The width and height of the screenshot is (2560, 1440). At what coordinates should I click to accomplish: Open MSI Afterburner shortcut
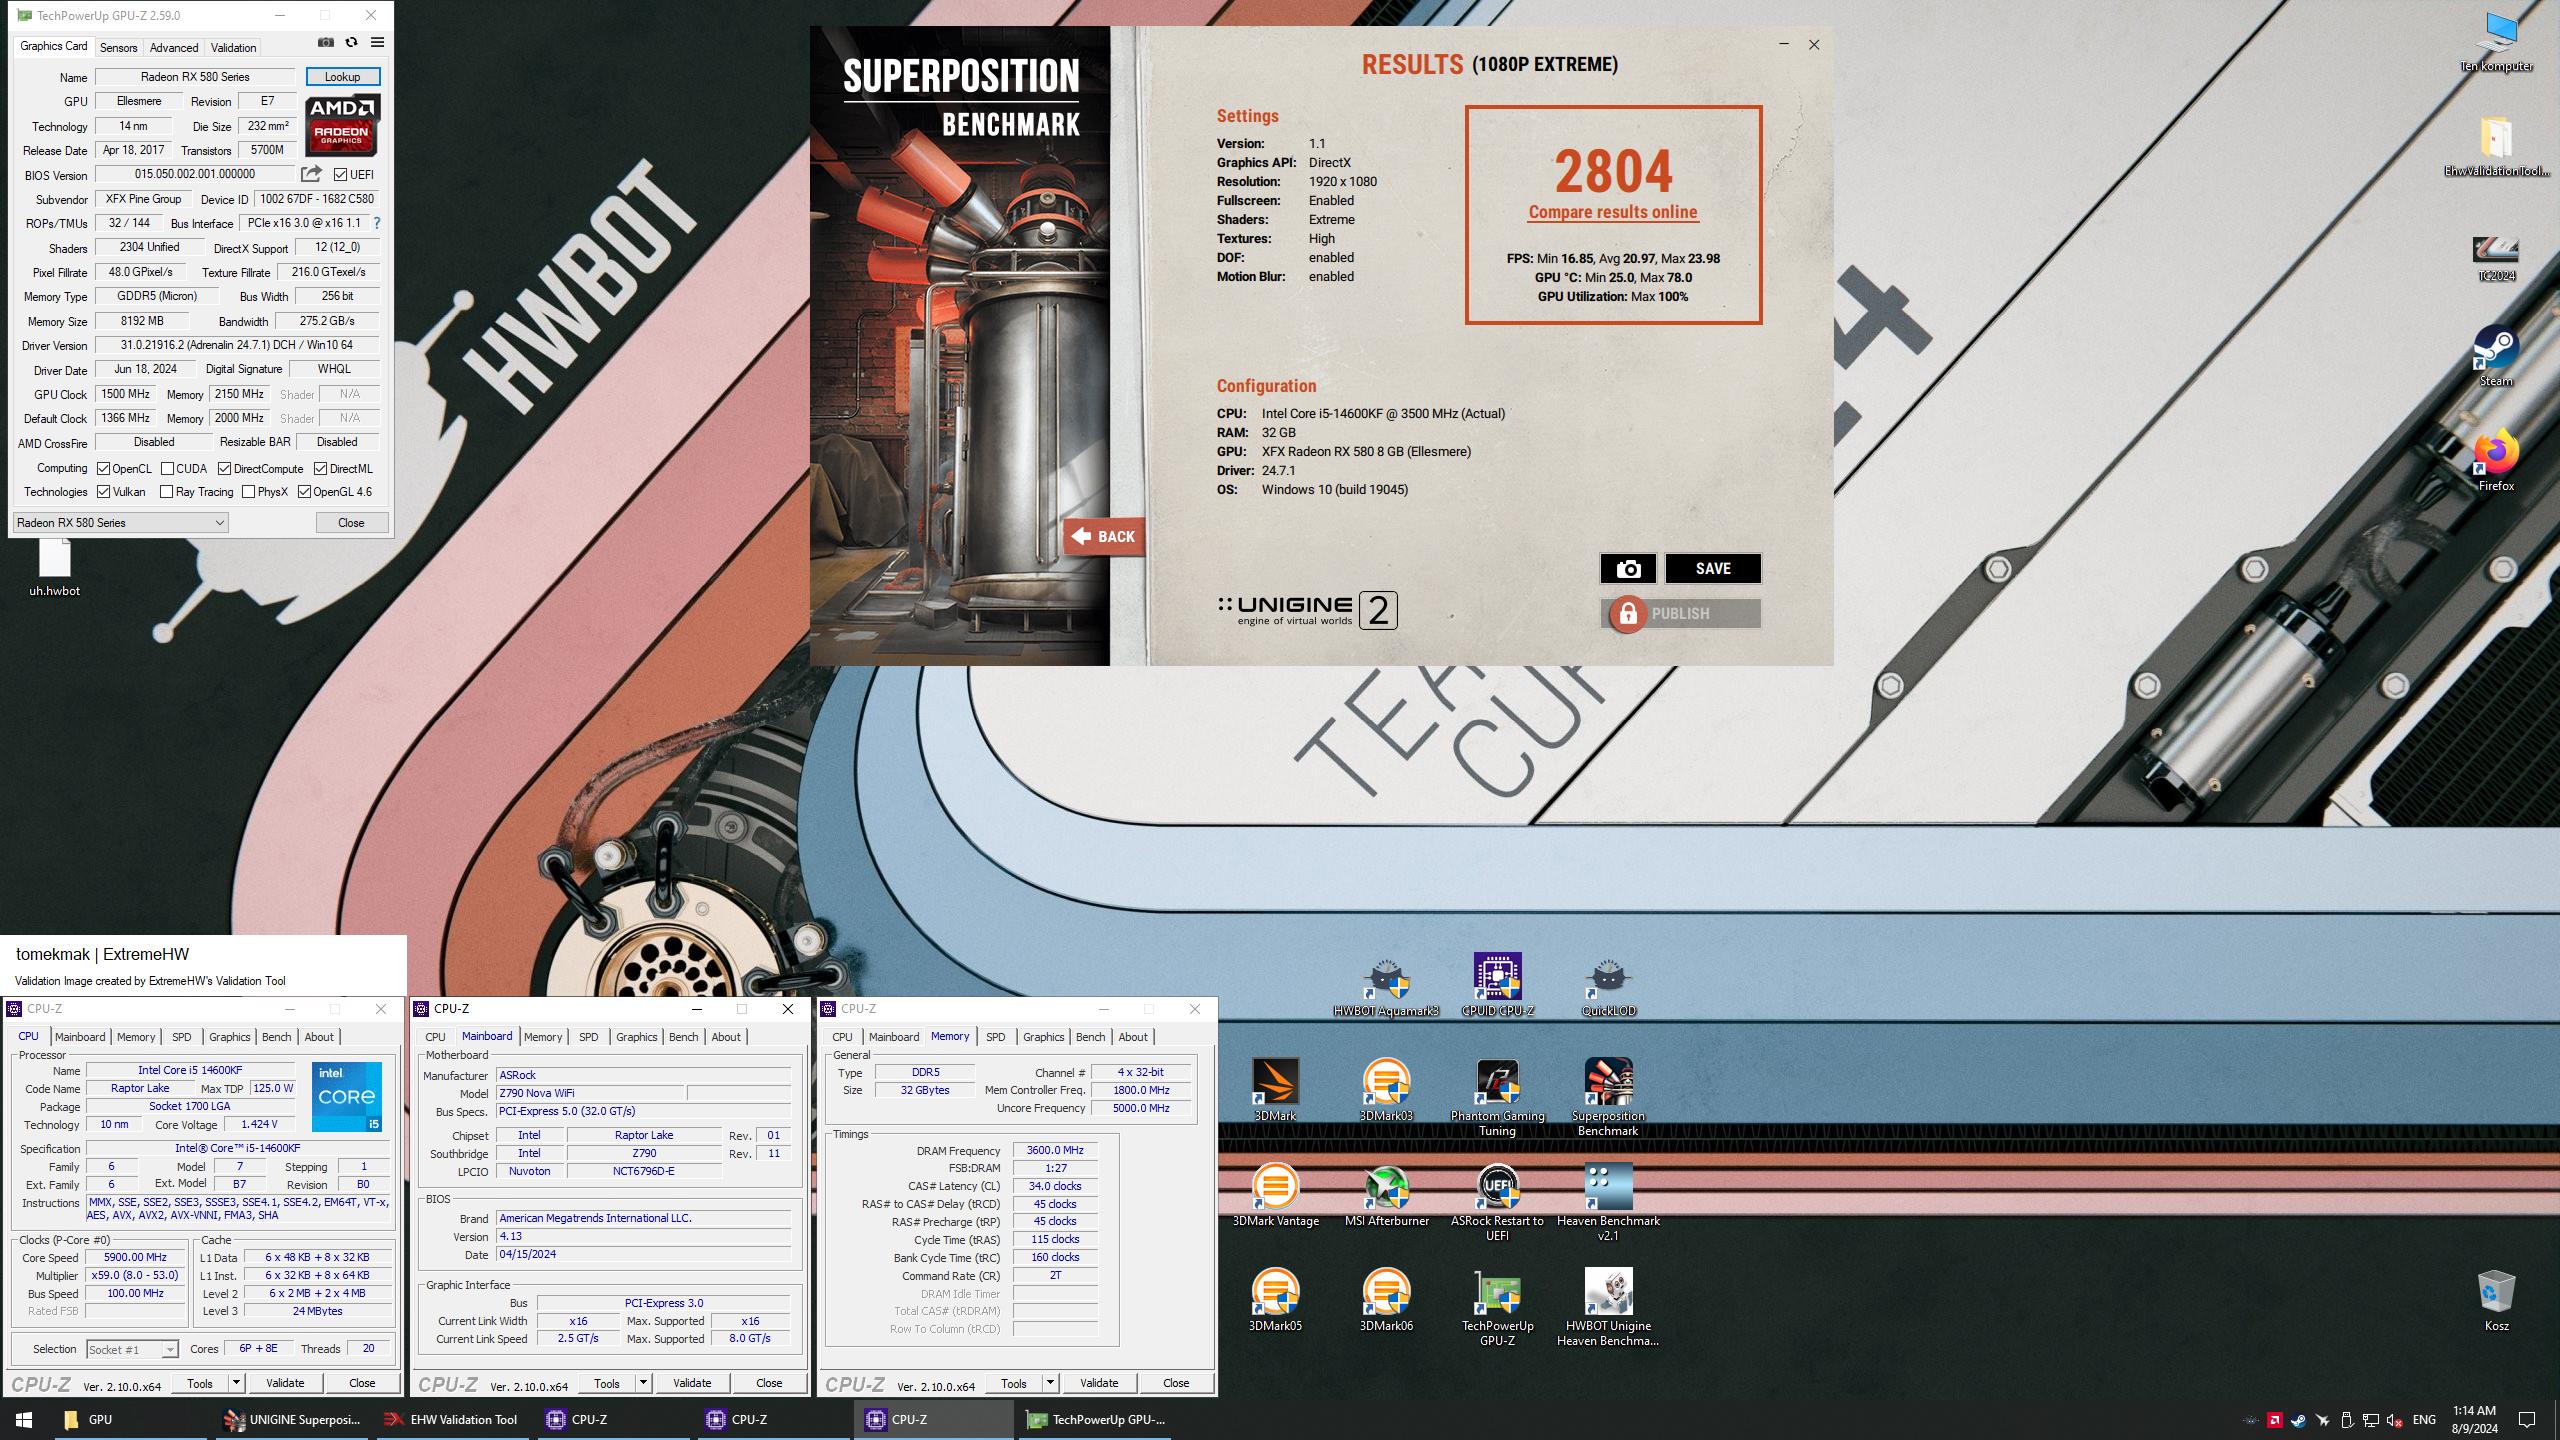(x=1386, y=1195)
